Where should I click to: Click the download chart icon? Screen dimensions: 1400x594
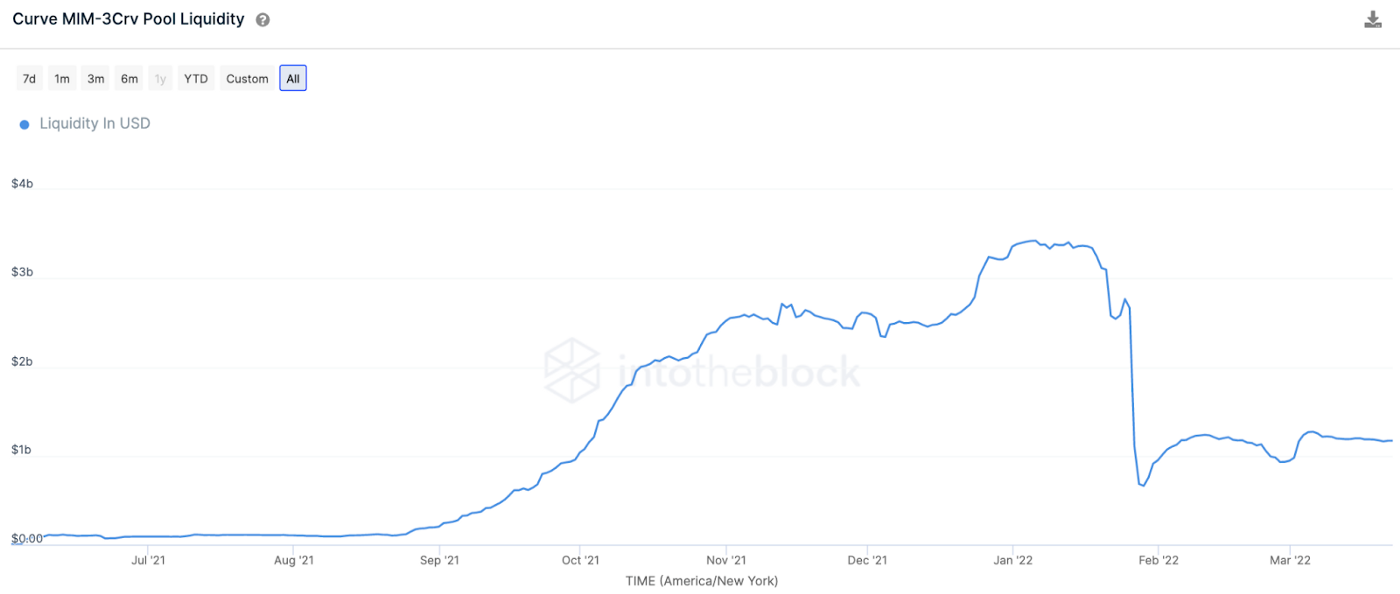coord(1373,20)
